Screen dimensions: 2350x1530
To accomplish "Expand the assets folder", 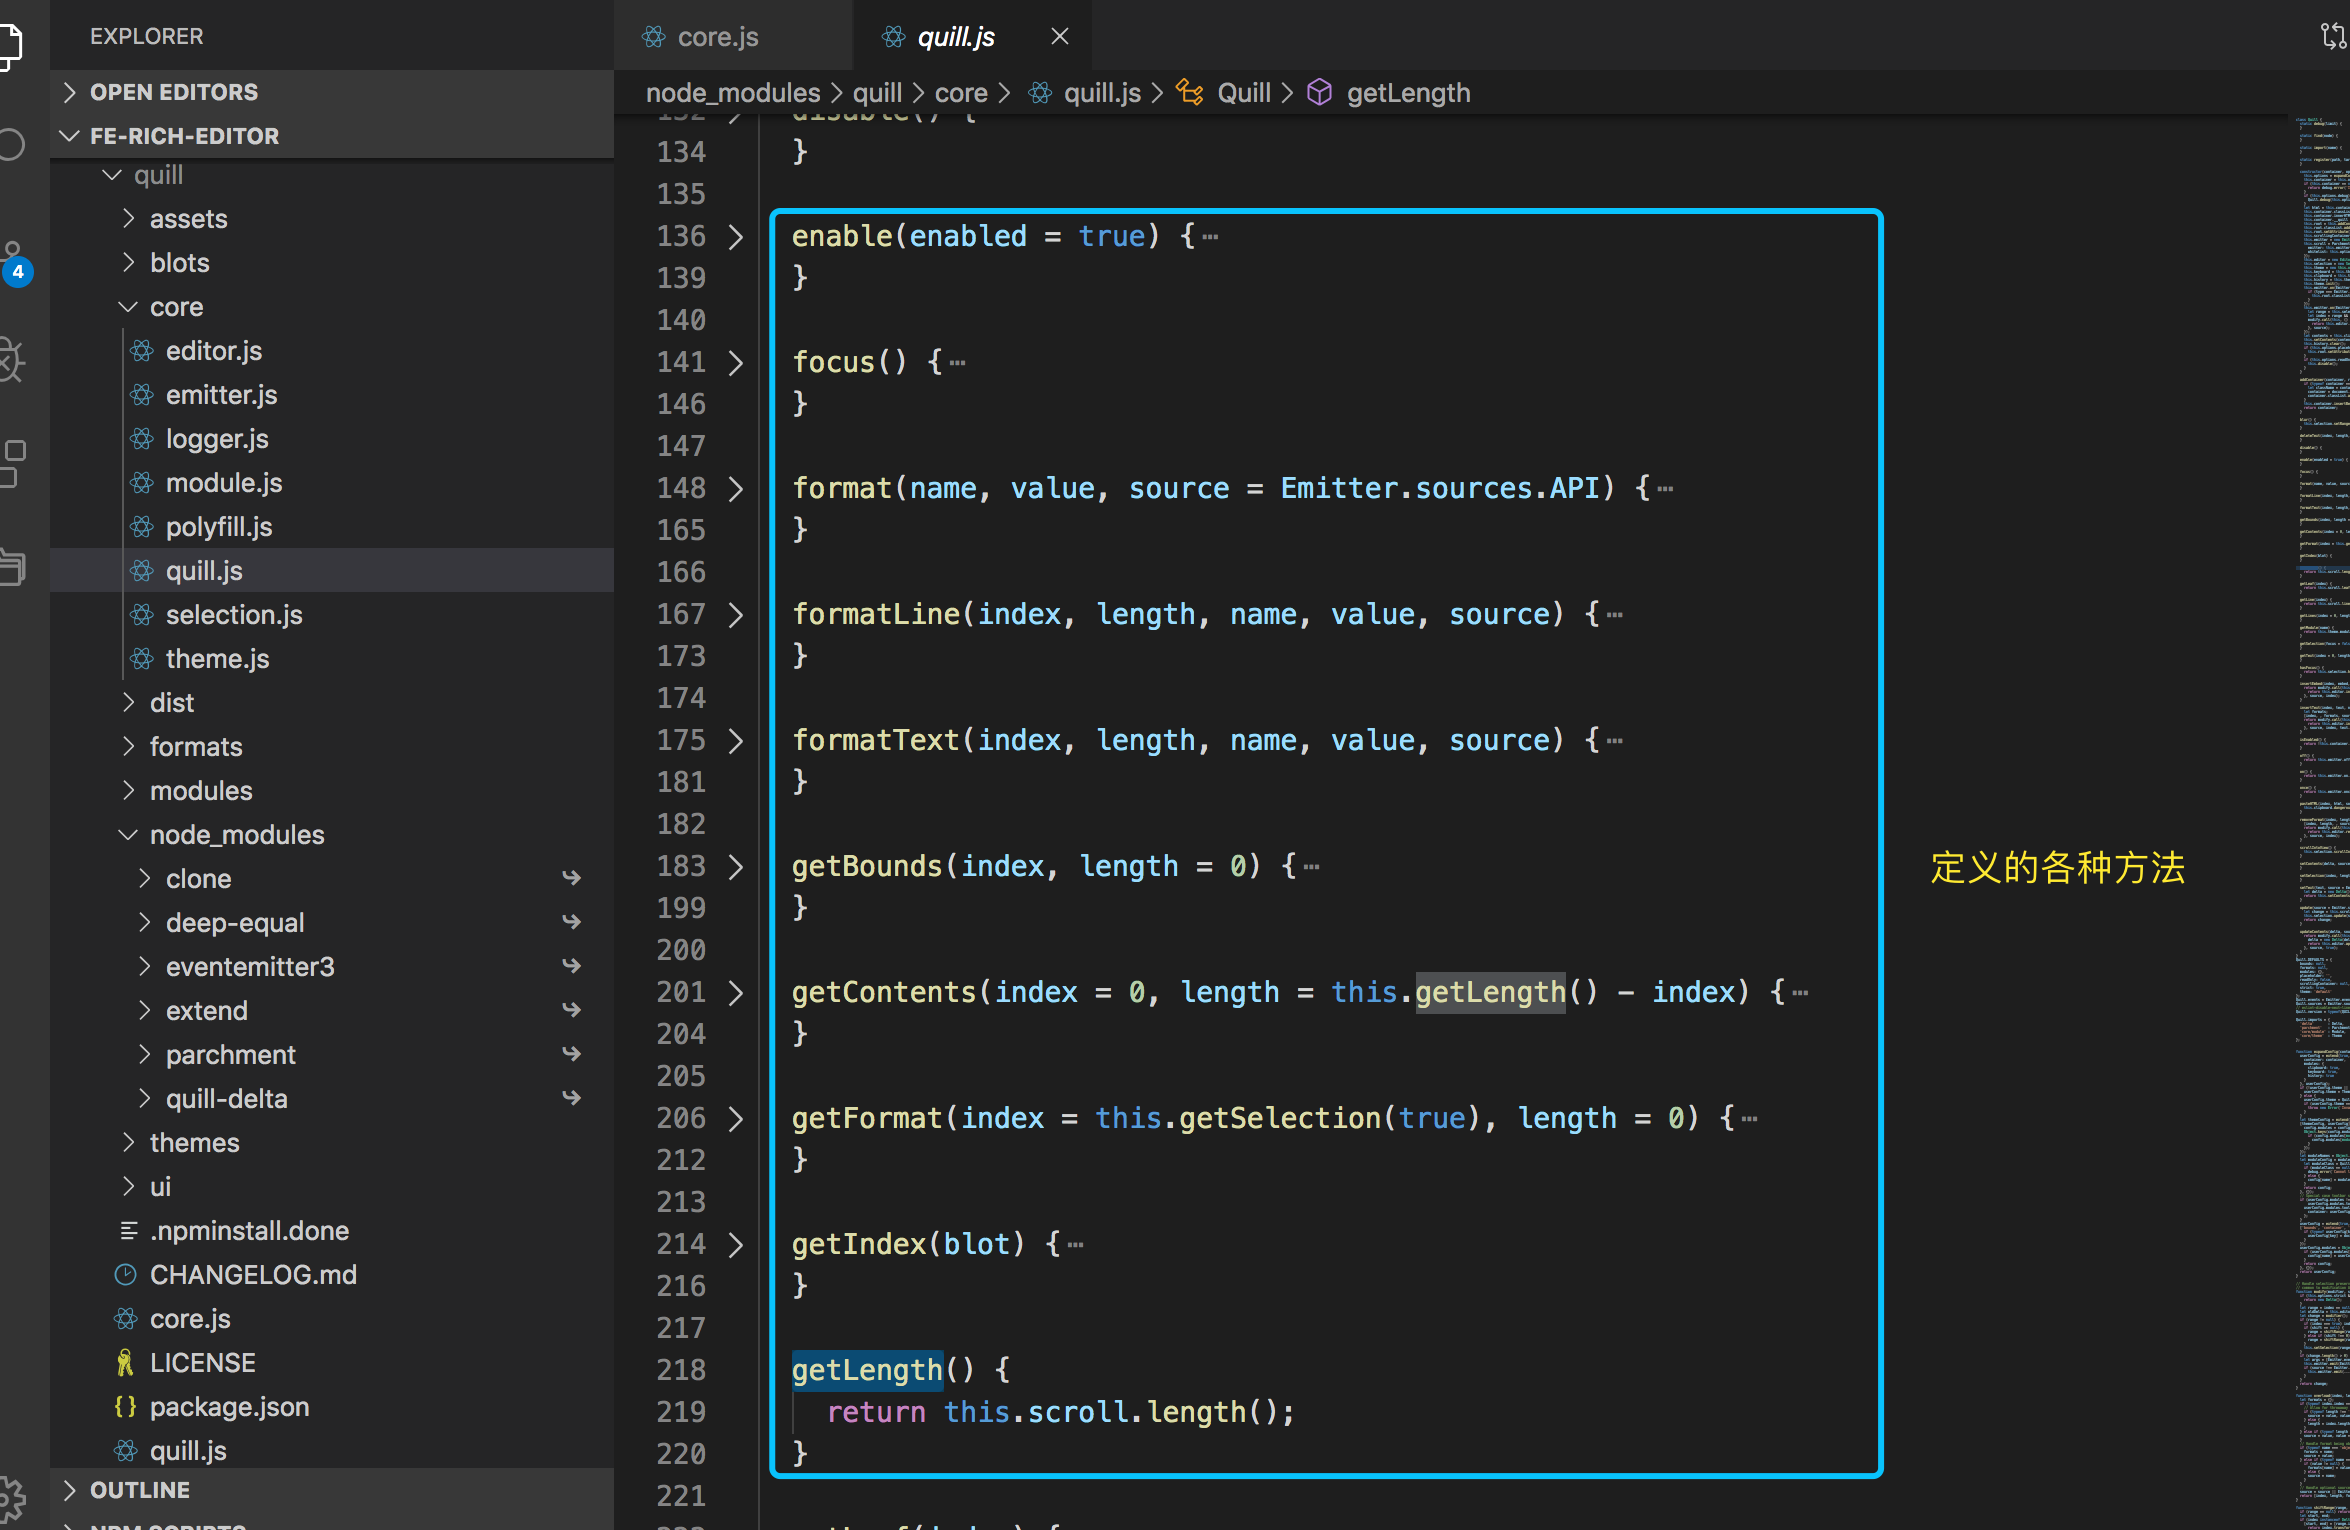I will (x=188, y=219).
